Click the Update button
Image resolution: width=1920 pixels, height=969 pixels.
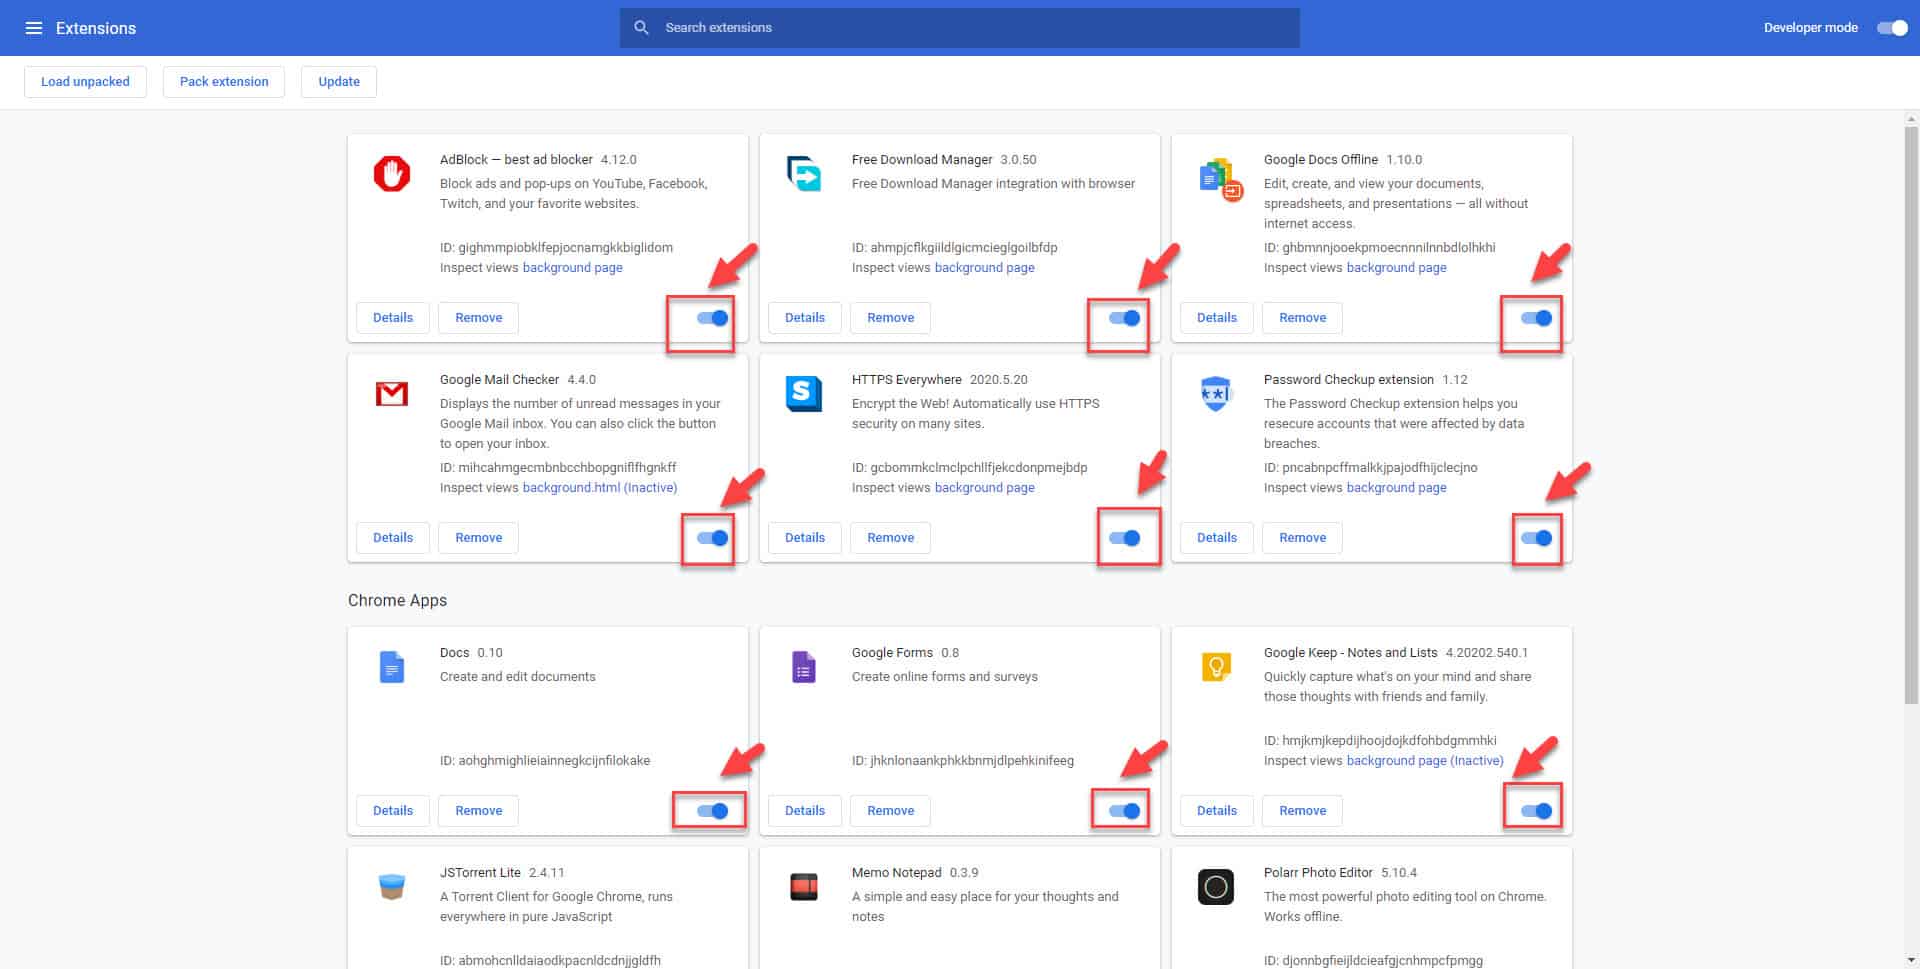point(339,82)
